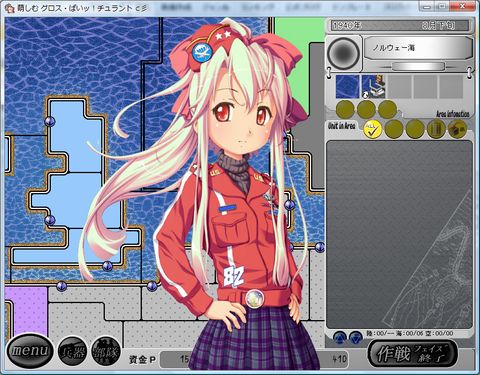Click the anchor marker near the character's right shoulder
The height and width of the screenshot is (375, 480).
289,205
